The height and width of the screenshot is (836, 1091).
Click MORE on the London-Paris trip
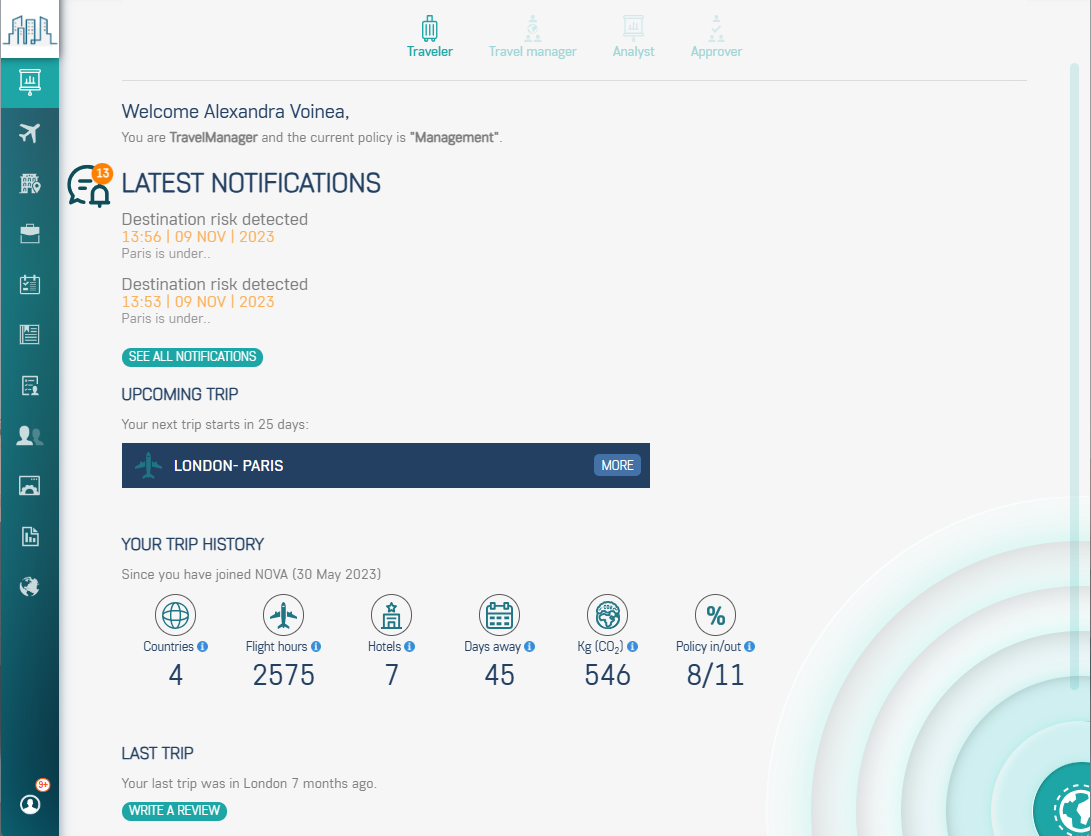617,465
